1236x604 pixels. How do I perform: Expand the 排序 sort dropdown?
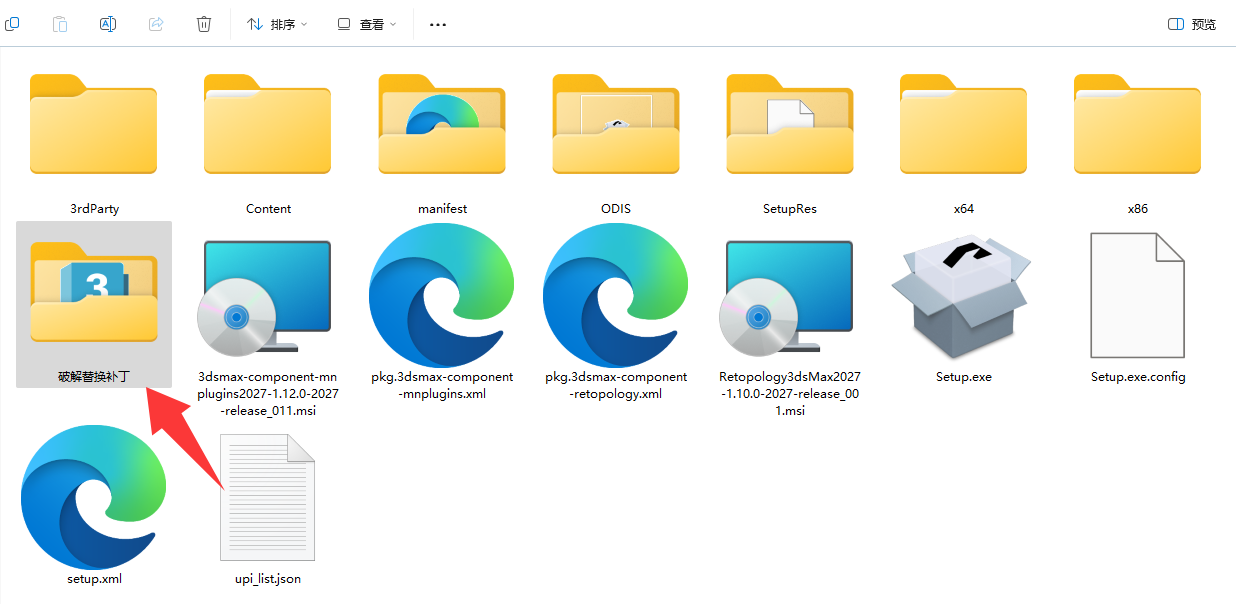click(x=277, y=24)
